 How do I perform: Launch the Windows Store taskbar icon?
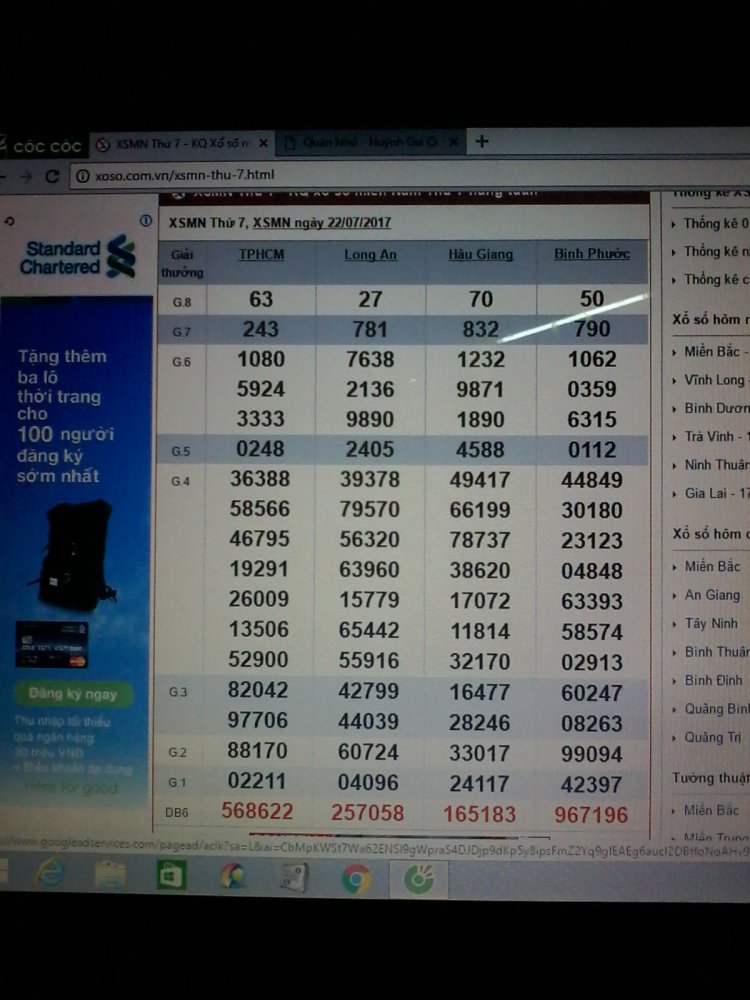point(171,875)
